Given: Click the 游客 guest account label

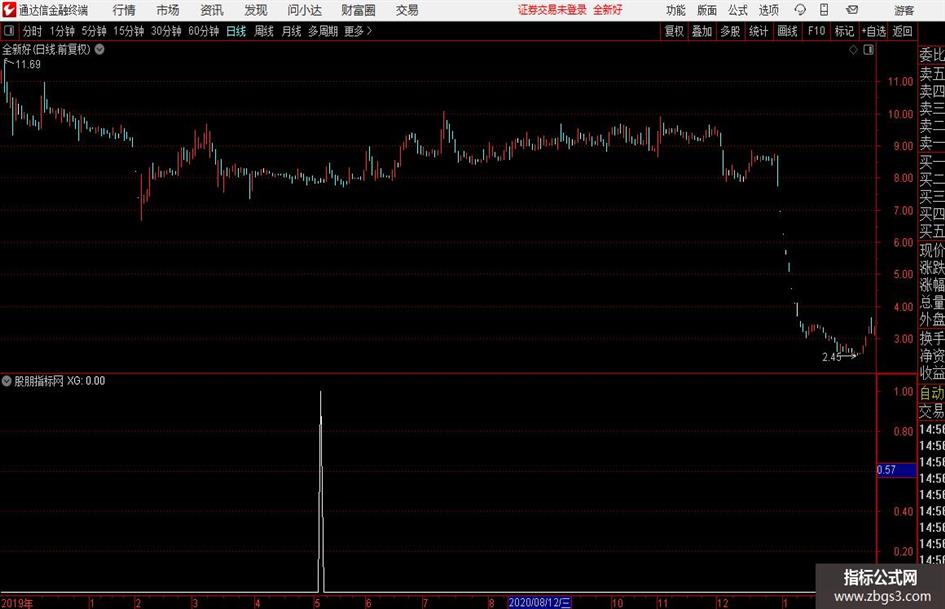Looking at the screenshot, I should click(x=903, y=10).
